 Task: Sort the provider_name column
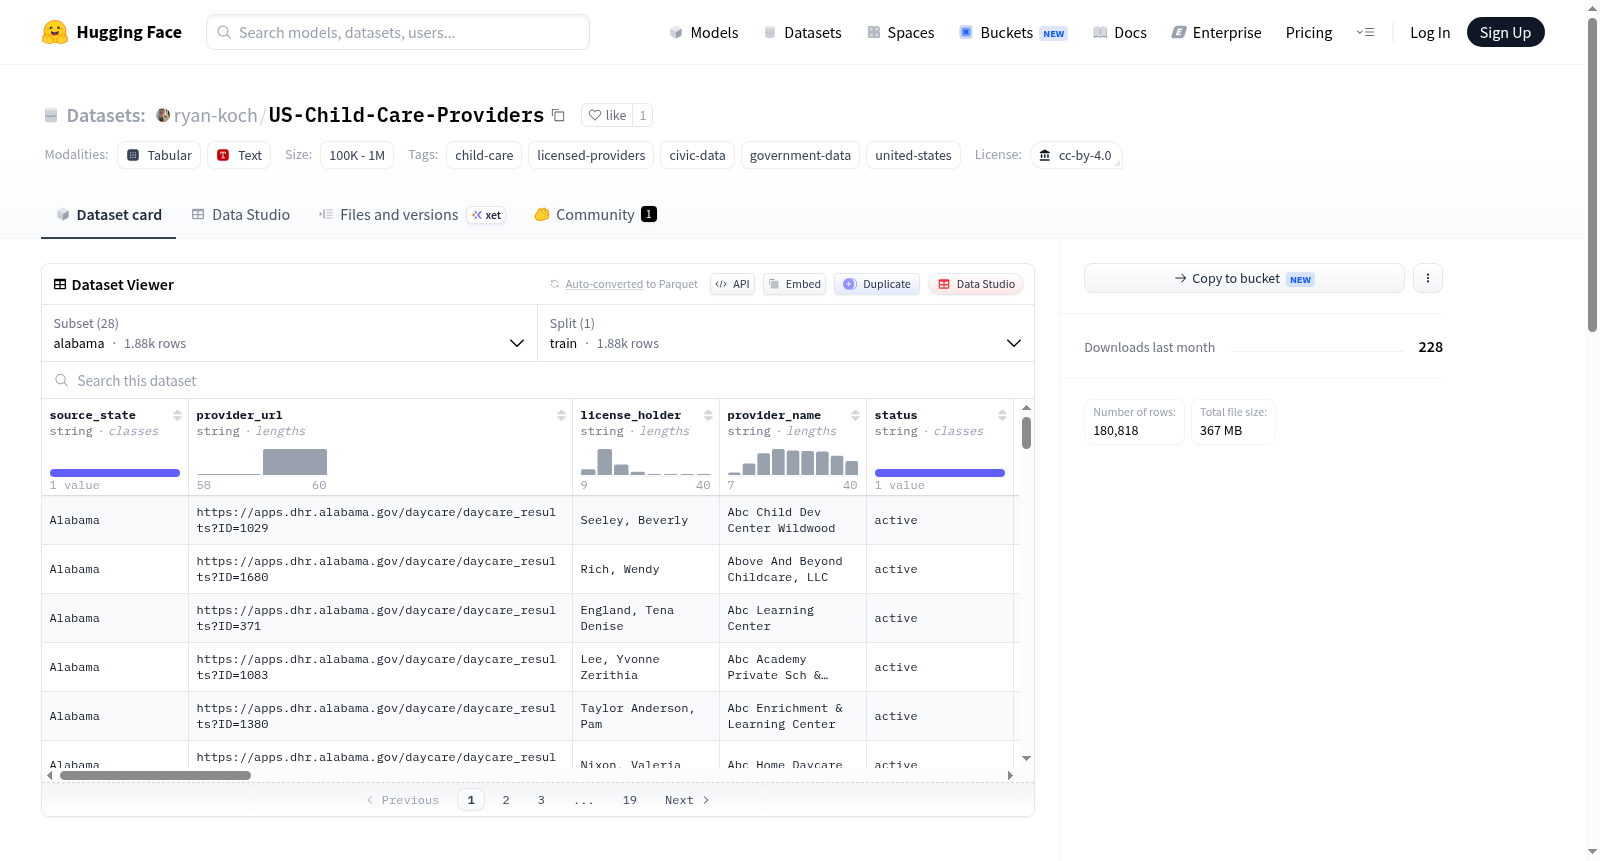click(x=855, y=415)
